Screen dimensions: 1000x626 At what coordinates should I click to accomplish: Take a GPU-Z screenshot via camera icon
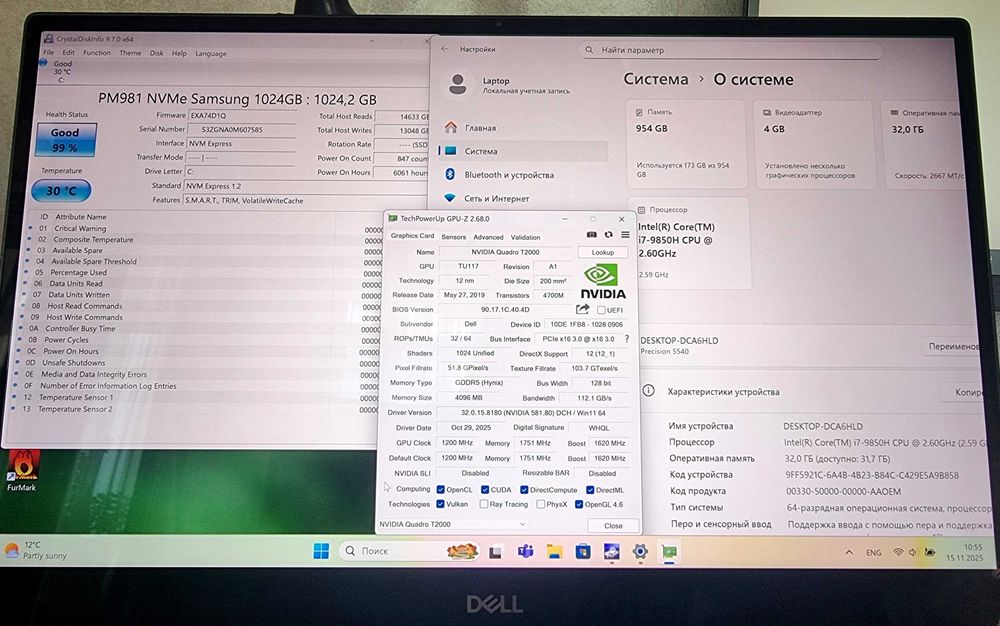591,235
